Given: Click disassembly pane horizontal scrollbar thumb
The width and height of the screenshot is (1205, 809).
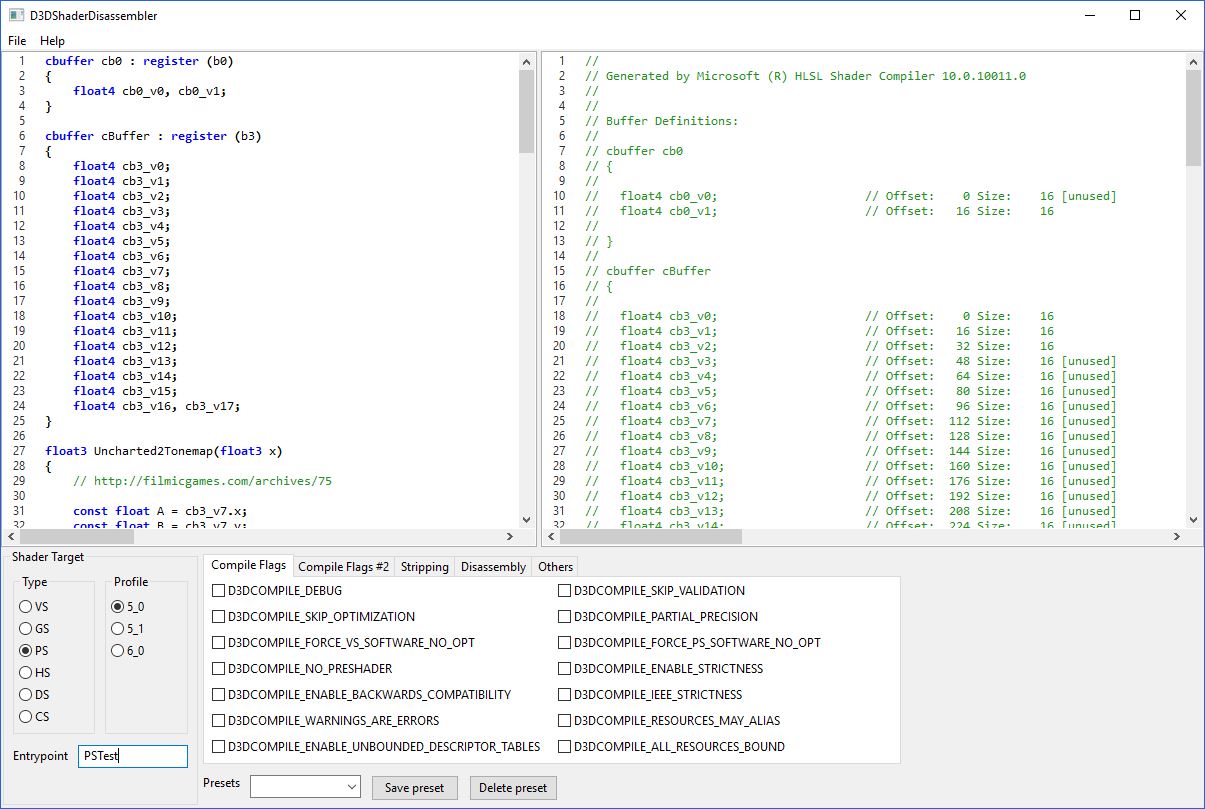Looking at the screenshot, I should click(x=650, y=537).
